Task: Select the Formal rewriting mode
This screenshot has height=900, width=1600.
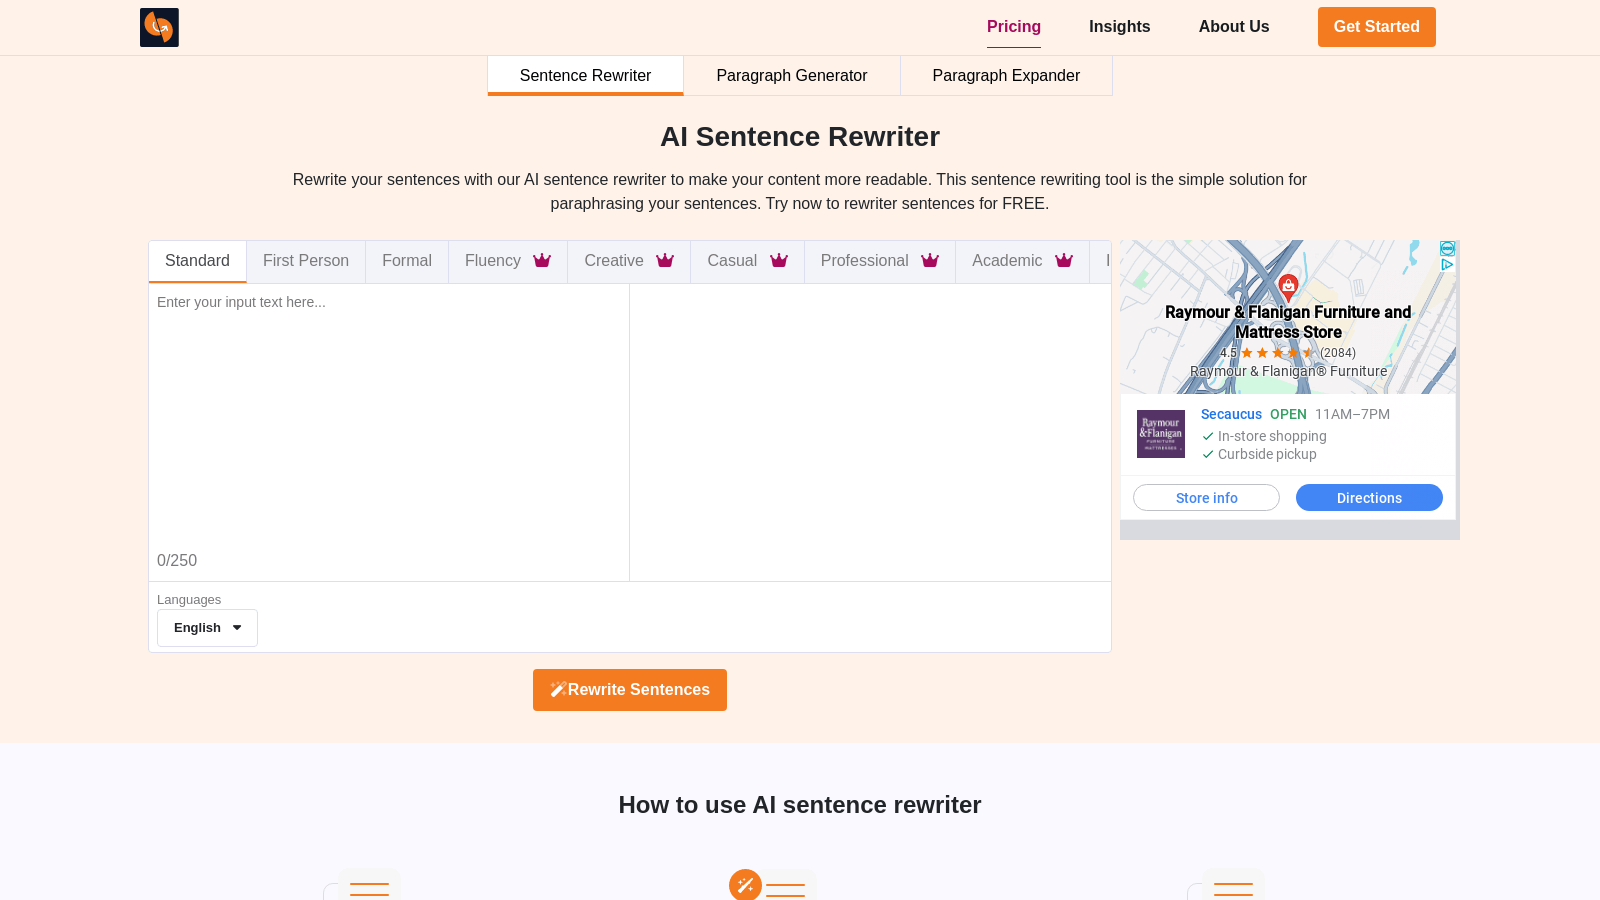Action: click(407, 261)
